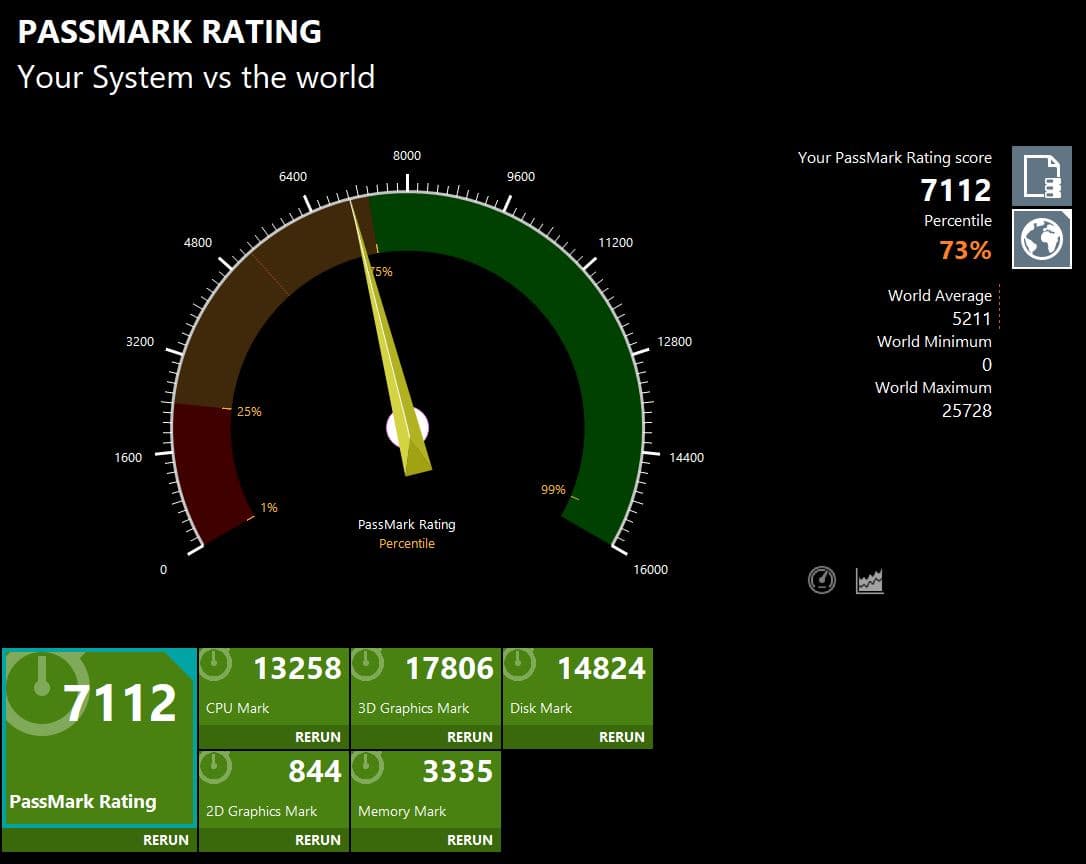Click the clock icon on Disk Mark tile

pyautogui.click(x=519, y=663)
